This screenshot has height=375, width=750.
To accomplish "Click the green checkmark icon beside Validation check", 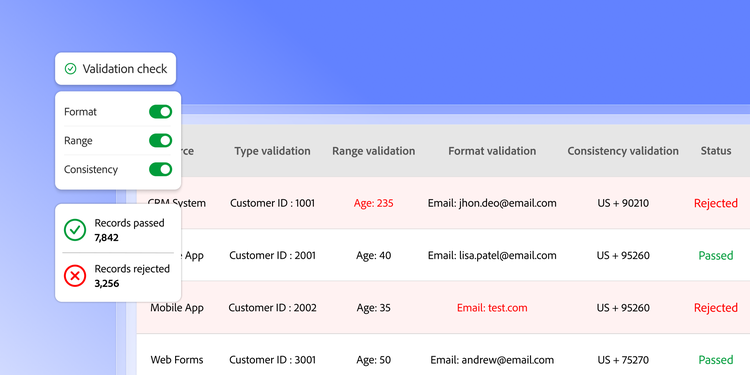I will pyautogui.click(x=70, y=69).
